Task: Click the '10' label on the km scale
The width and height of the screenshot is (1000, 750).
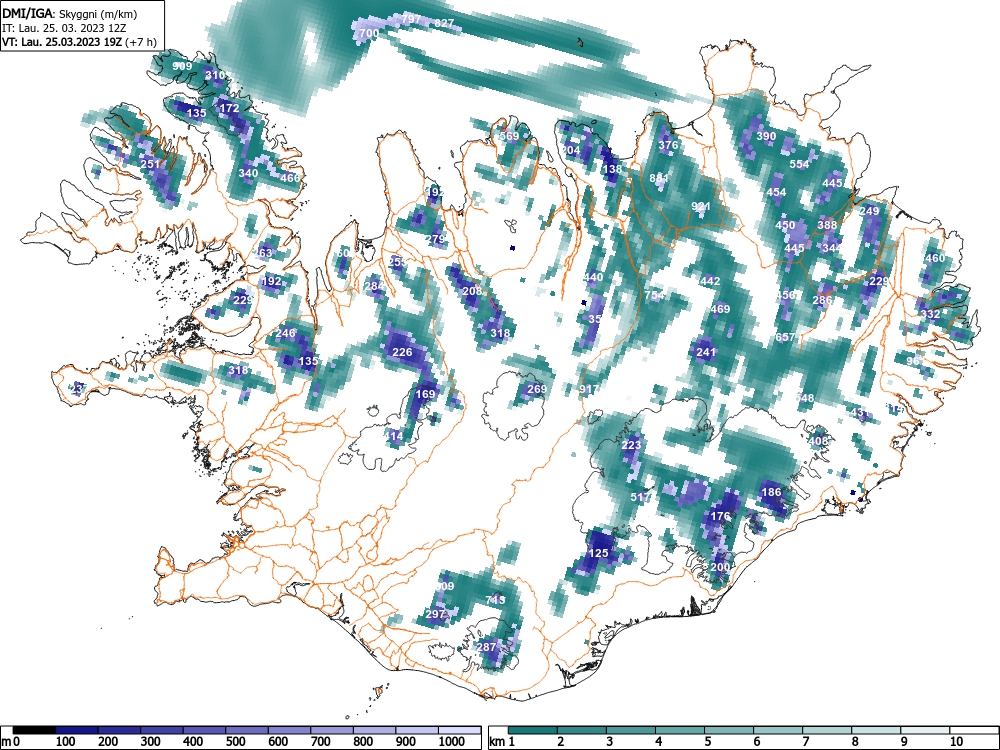Action: [956, 741]
